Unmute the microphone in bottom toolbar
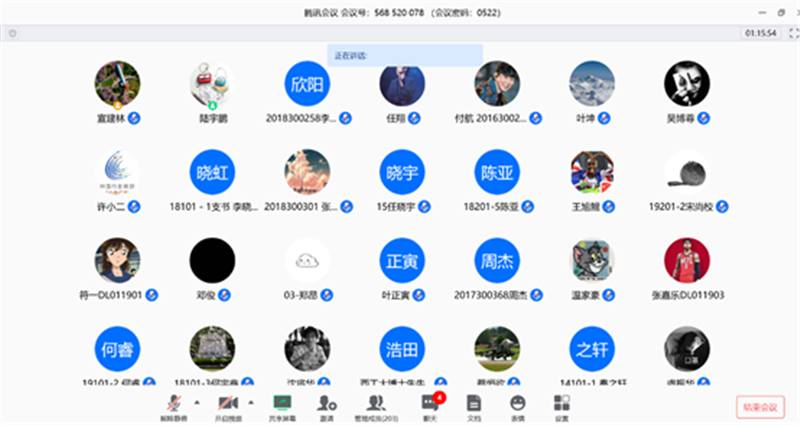Screen dimensions: 800x425 click(174, 408)
